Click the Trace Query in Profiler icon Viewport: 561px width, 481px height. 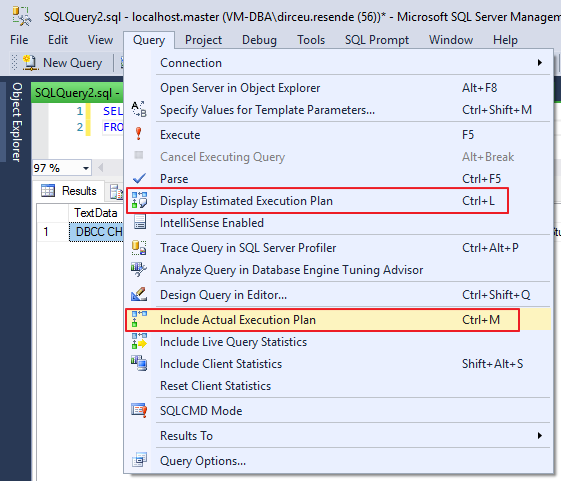coord(139,248)
